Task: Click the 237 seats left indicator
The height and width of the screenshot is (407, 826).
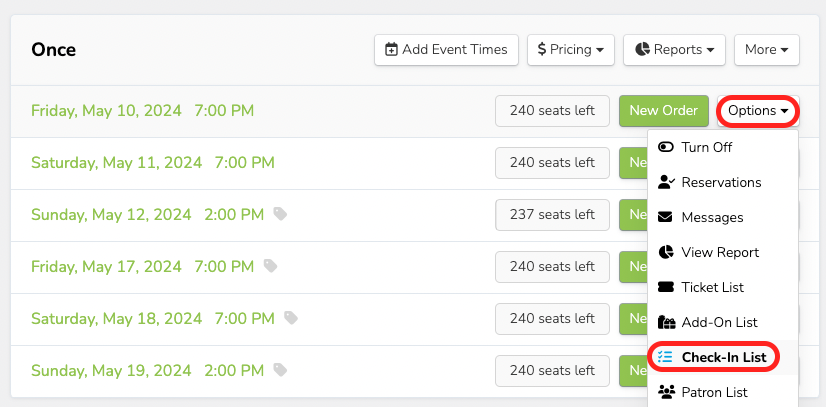Action: (x=552, y=215)
